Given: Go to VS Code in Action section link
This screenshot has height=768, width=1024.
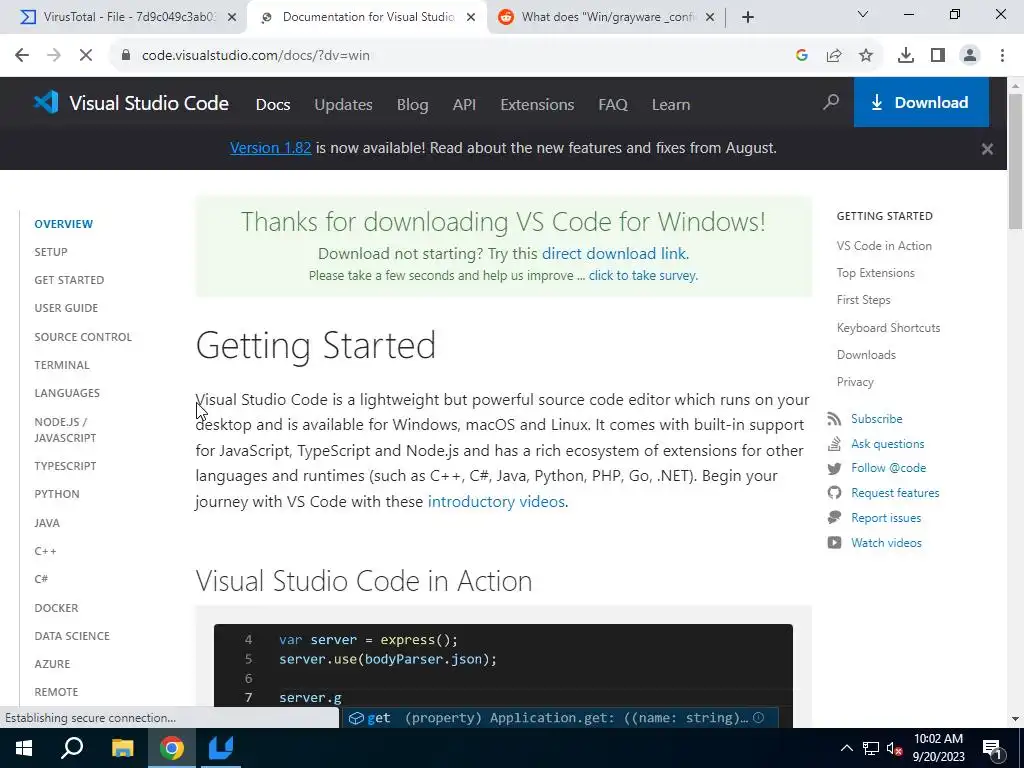Looking at the screenshot, I should pos(884,246).
